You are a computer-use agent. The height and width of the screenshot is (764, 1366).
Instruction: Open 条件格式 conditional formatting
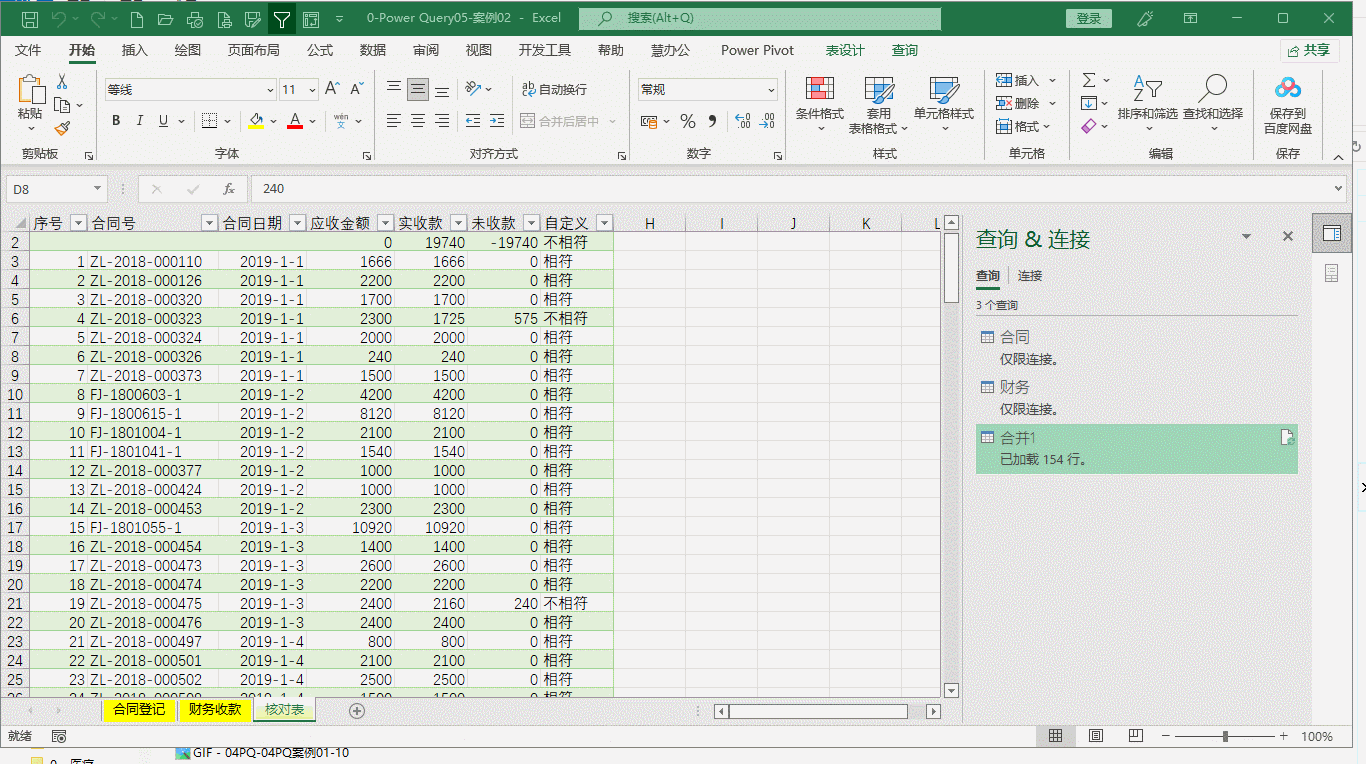point(820,104)
